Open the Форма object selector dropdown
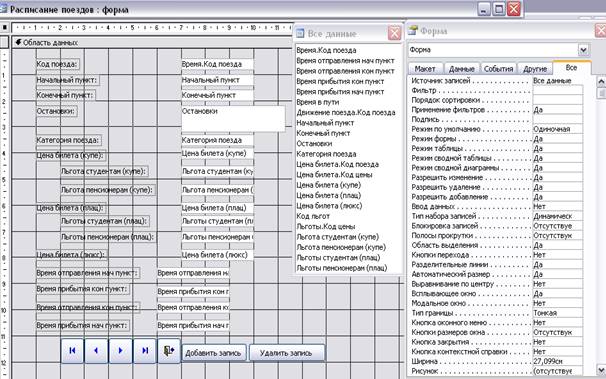This screenshot has height=379, width=606. [x=583, y=50]
